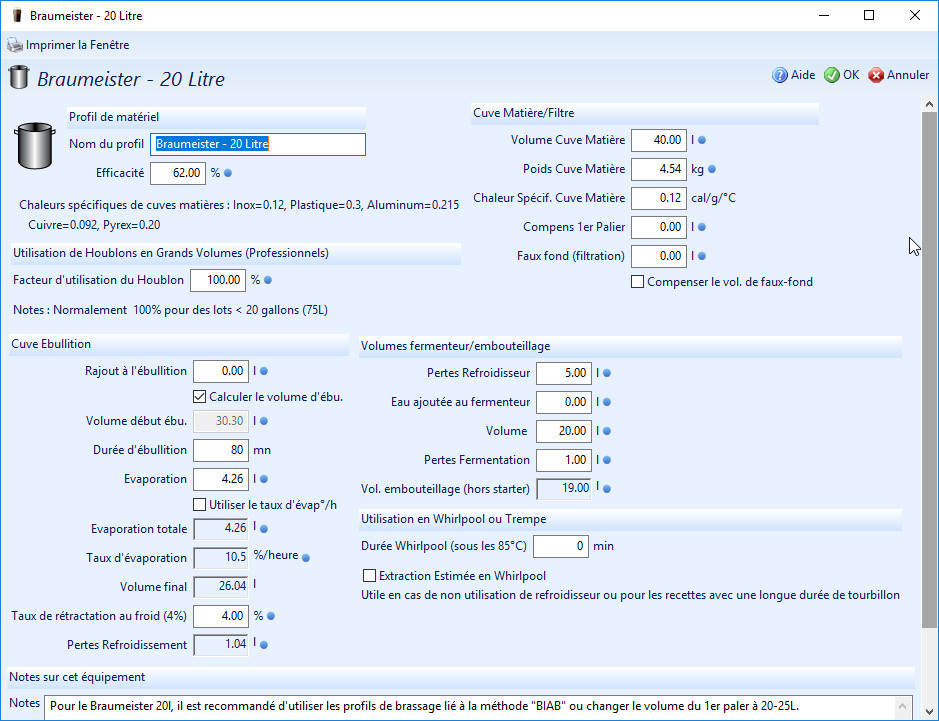
Task: Click the green OK checkmark icon
Action: 831,75
